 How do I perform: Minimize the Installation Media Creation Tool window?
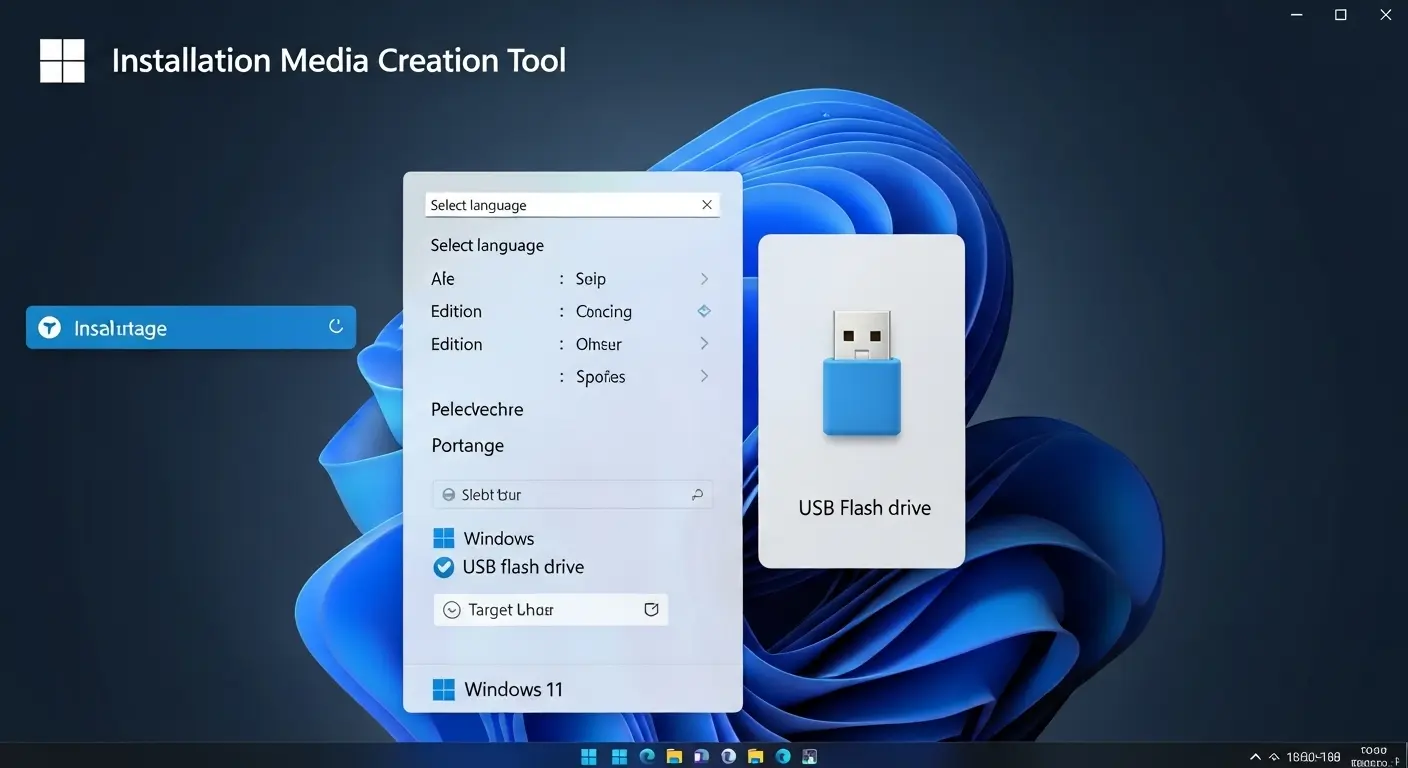(1297, 14)
